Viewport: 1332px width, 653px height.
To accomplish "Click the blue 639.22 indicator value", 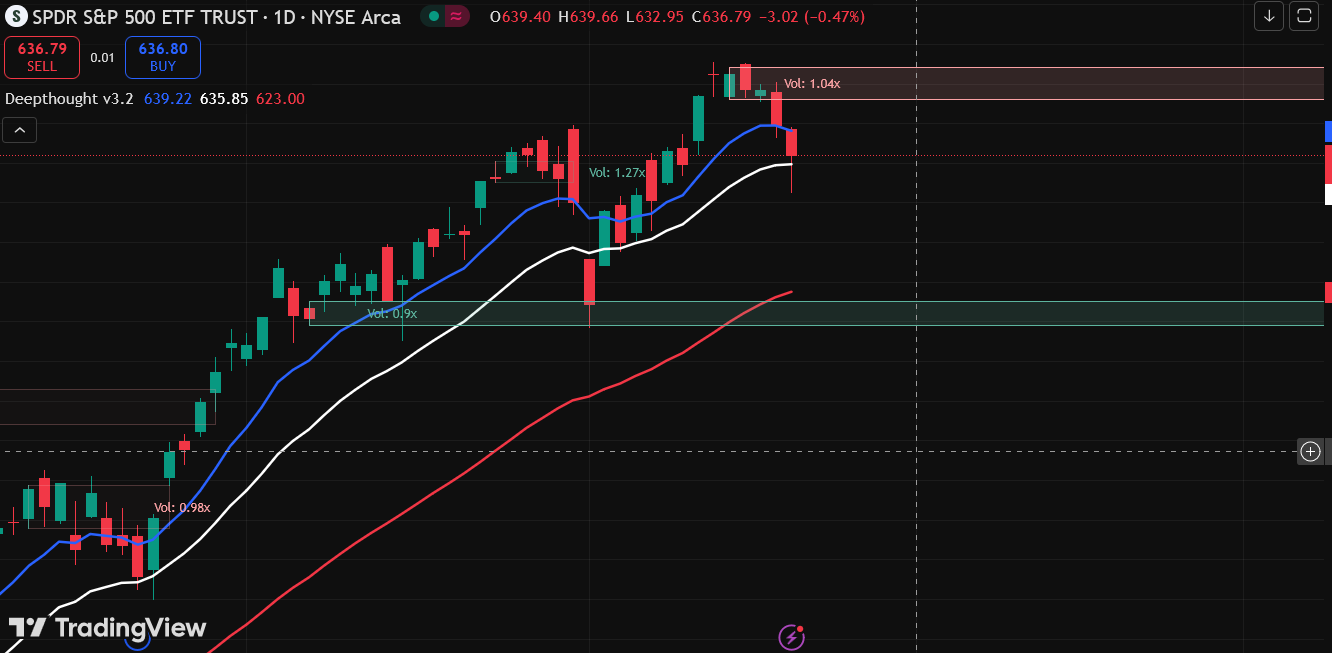I will point(167,98).
